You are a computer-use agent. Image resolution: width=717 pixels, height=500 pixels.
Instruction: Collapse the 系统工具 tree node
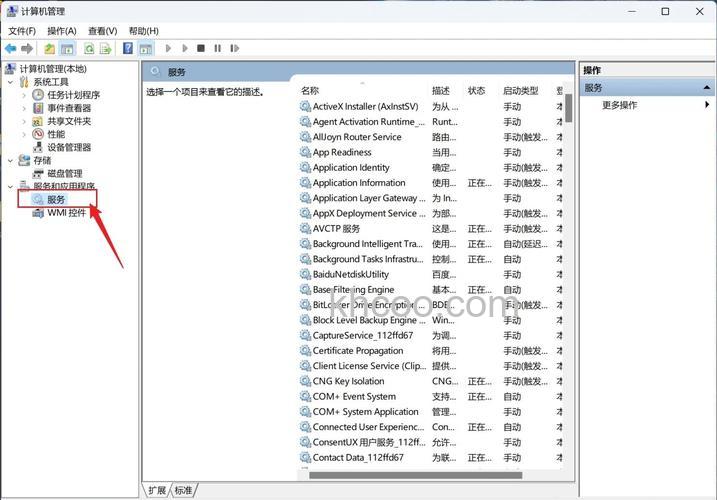pyautogui.click(x=11, y=82)
